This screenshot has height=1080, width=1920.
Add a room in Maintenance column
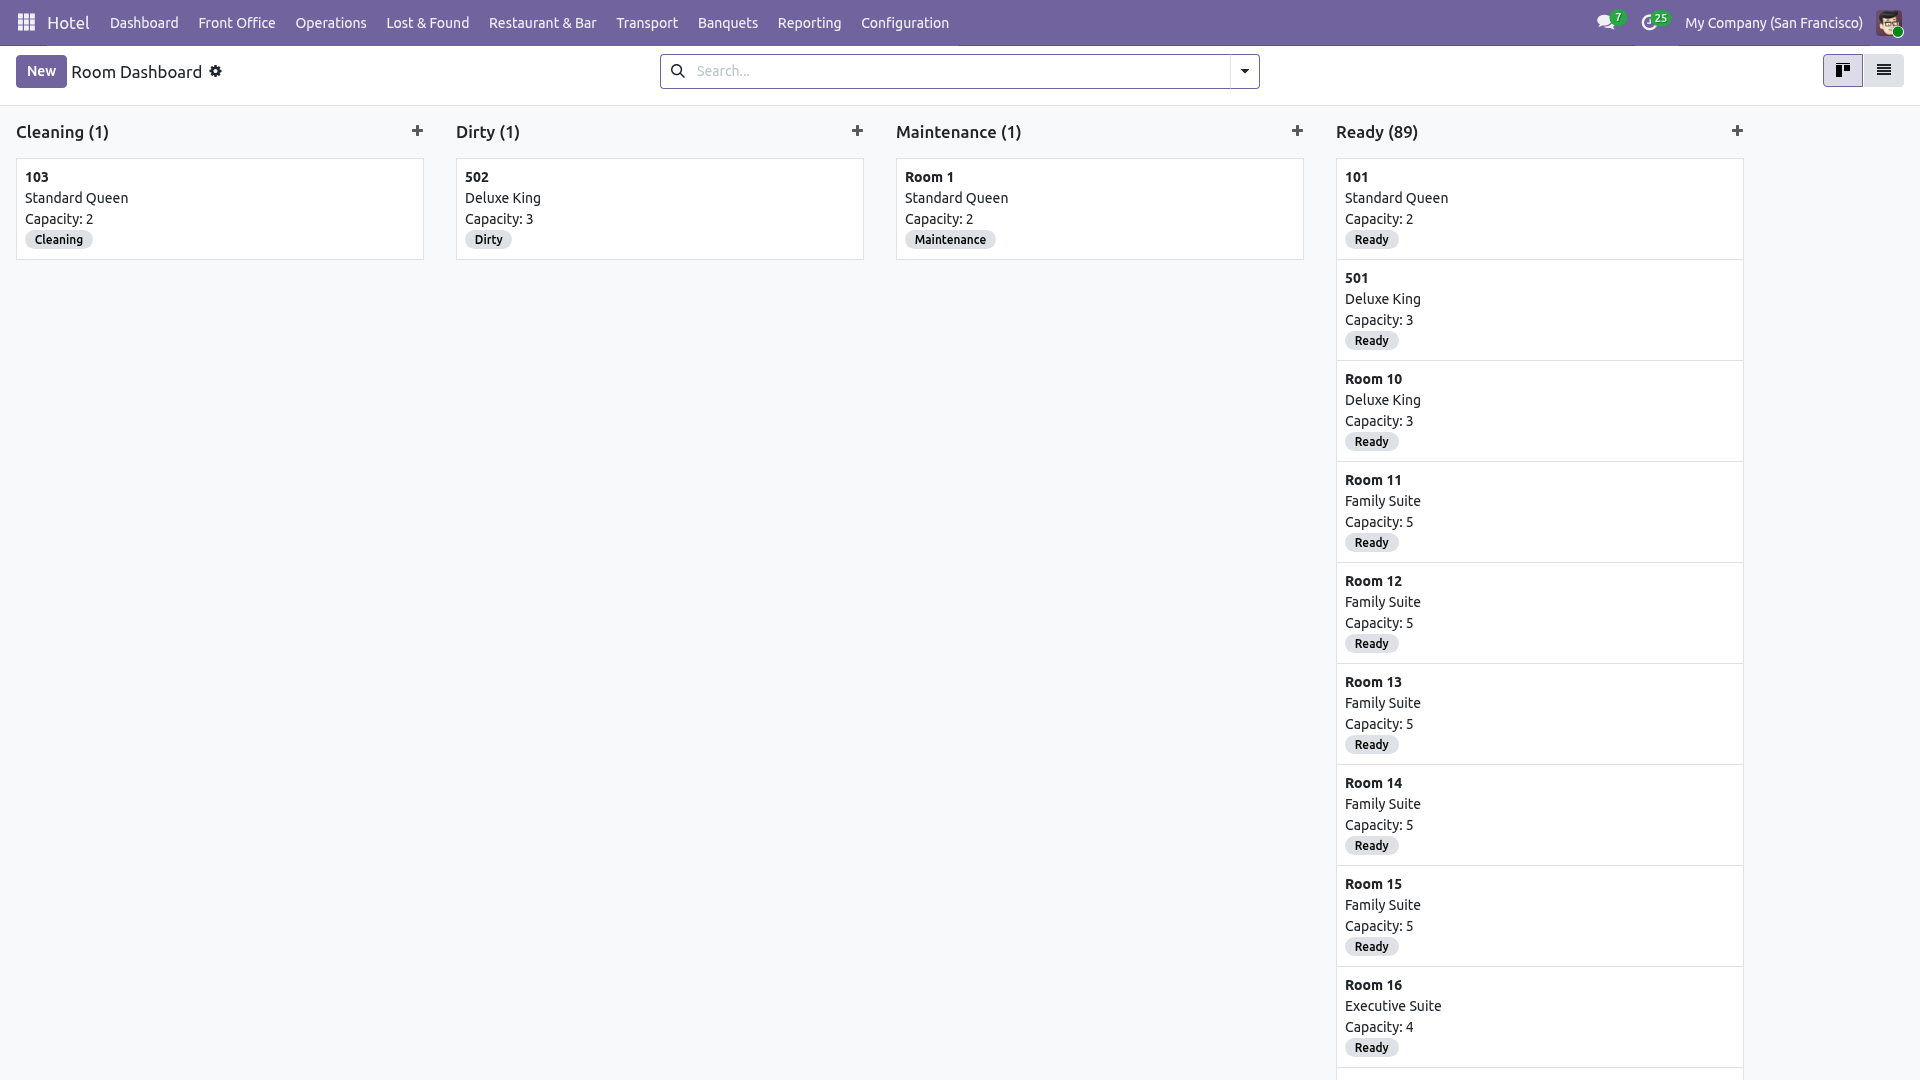click(1297, 131)
